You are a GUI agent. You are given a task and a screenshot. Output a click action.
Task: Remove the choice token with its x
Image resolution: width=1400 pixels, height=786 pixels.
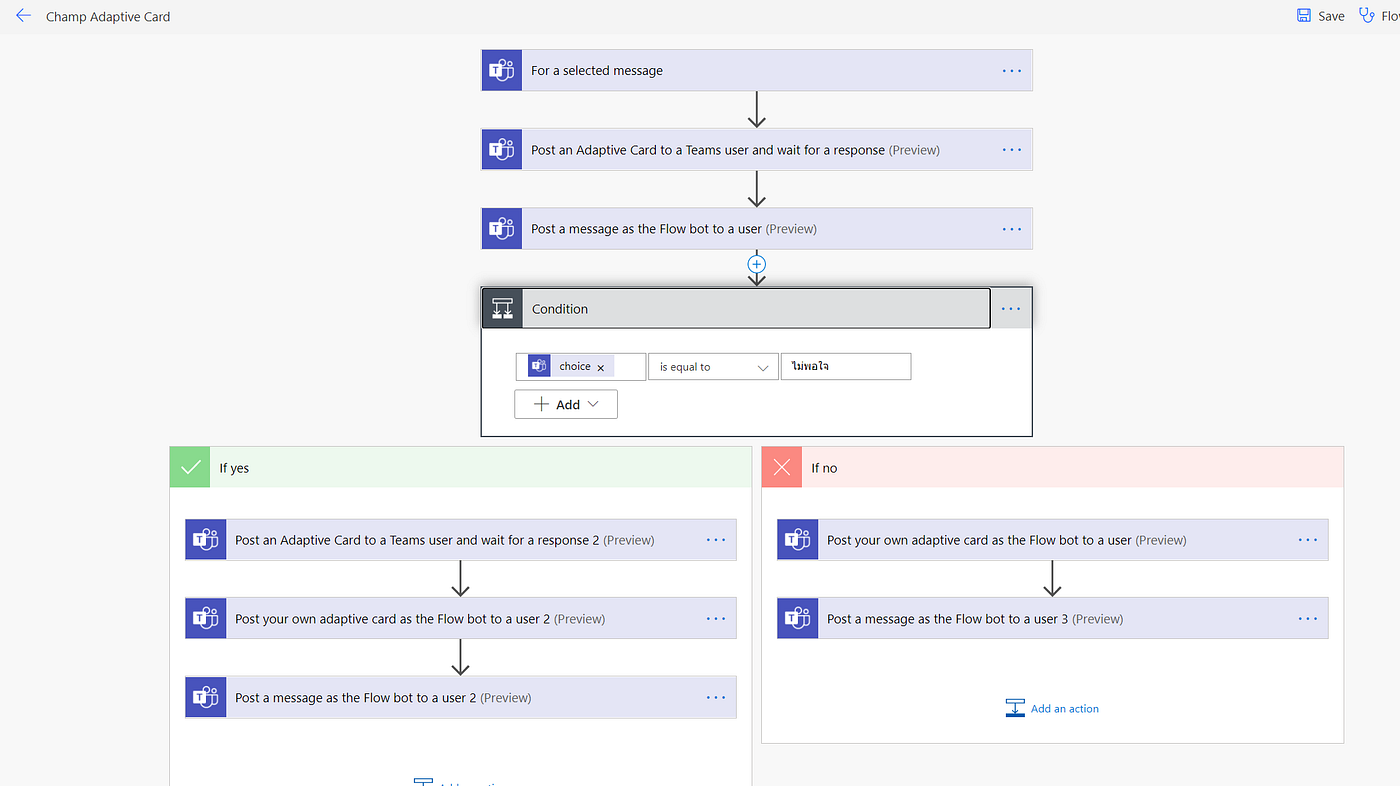(x=601, y=366)
